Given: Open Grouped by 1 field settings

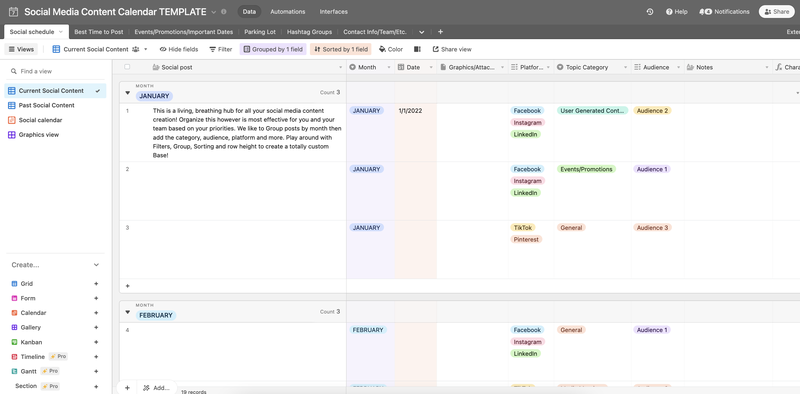Looking at the screenshot, I should (x=273, y=50).
